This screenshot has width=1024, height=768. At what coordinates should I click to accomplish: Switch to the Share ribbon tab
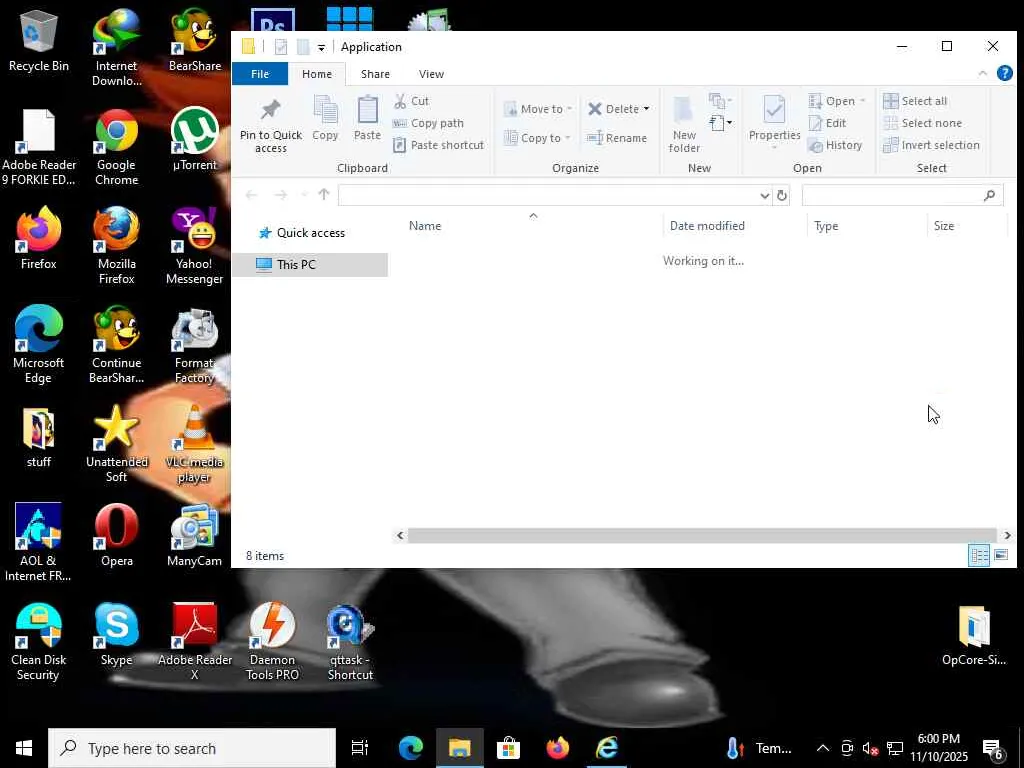point(376,74)
